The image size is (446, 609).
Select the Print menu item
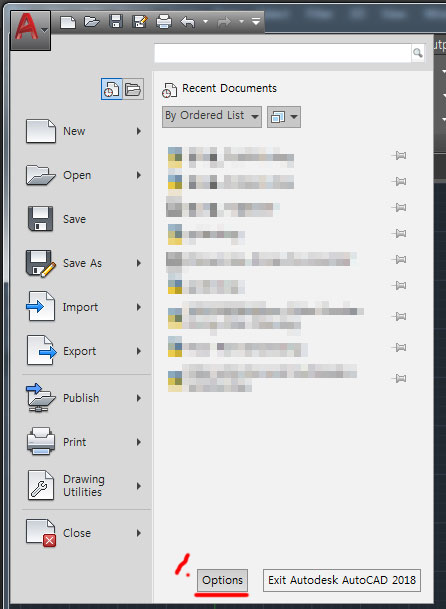pos(84,442)
